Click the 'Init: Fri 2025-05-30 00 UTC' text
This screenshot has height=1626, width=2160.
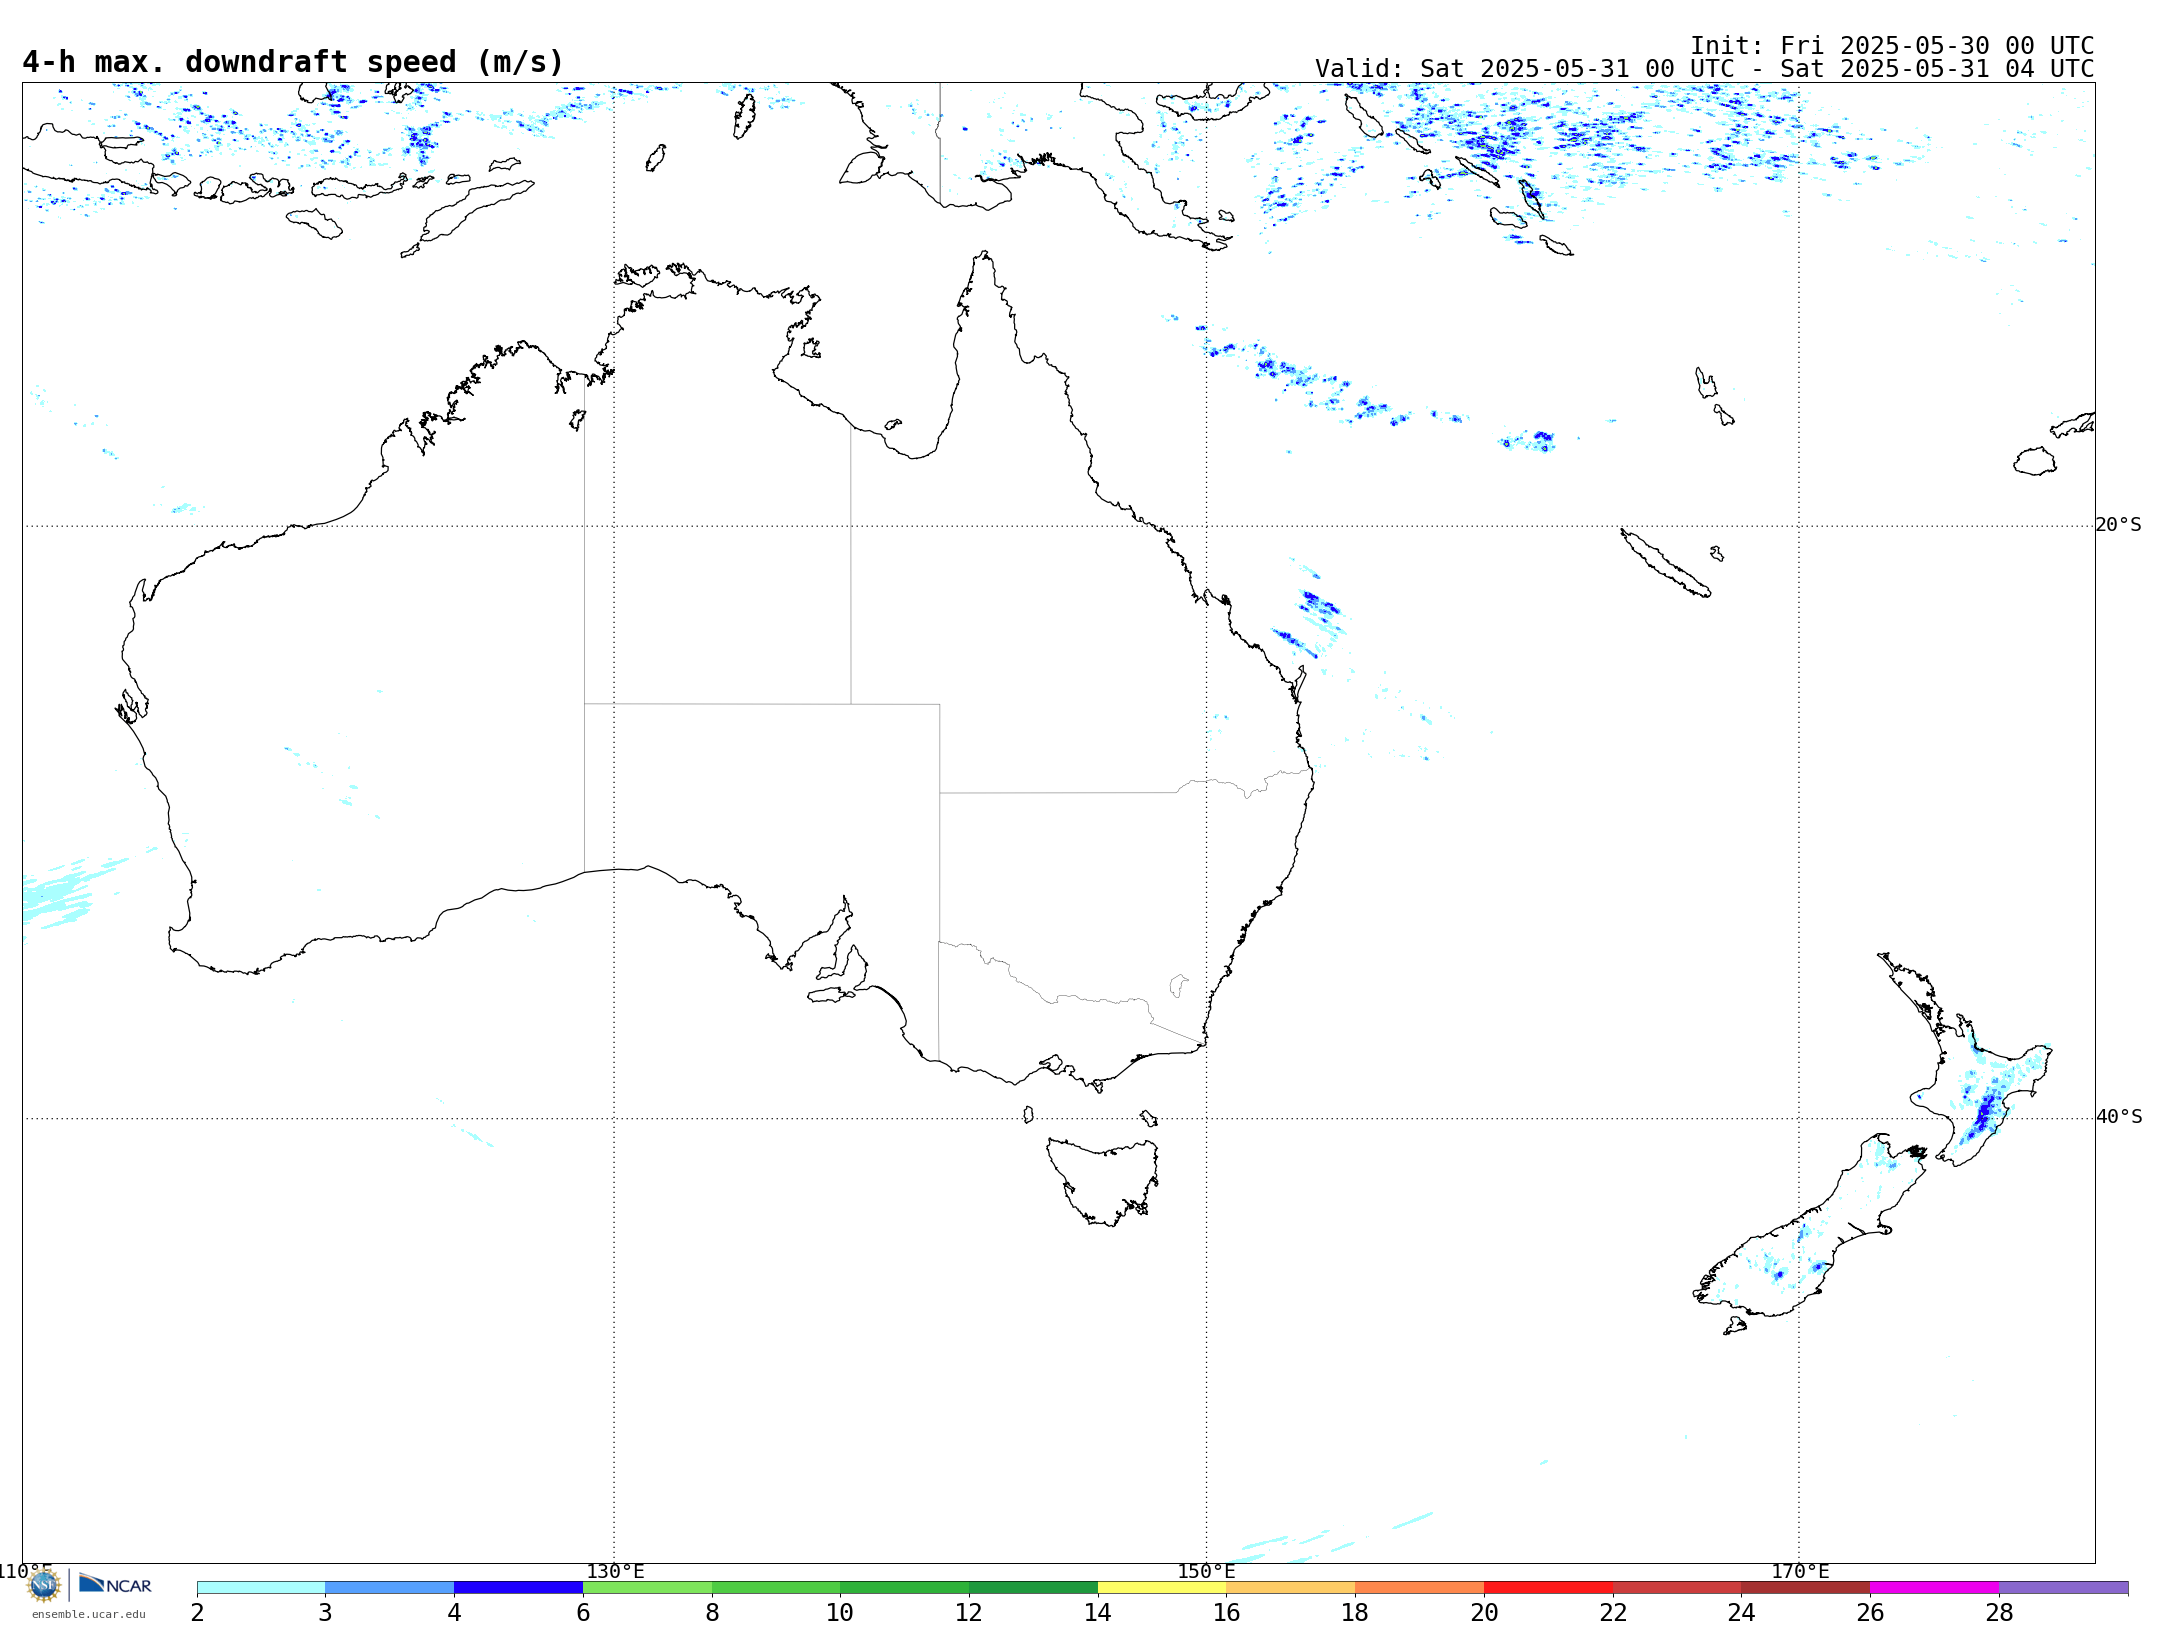point(1892,46)
